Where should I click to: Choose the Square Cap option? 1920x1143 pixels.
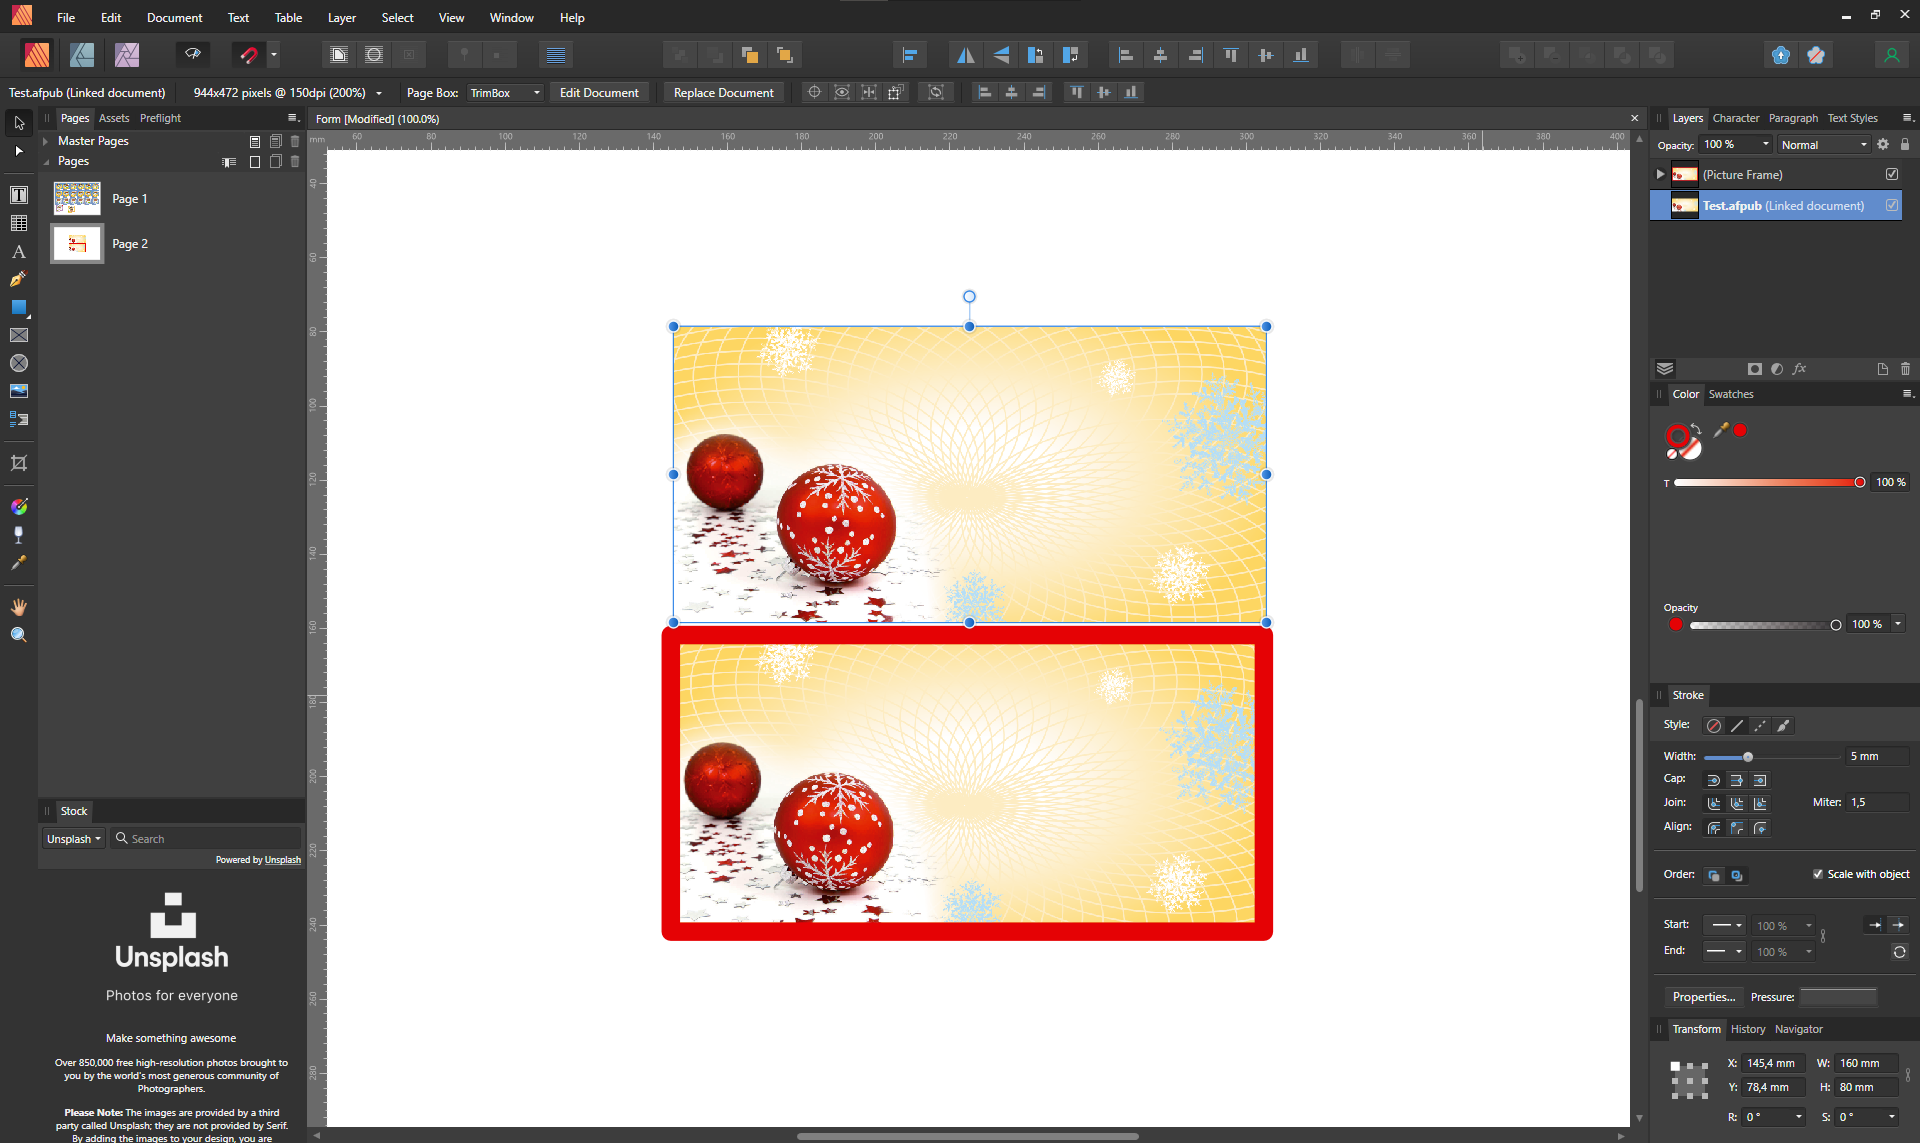[1760, 780]
